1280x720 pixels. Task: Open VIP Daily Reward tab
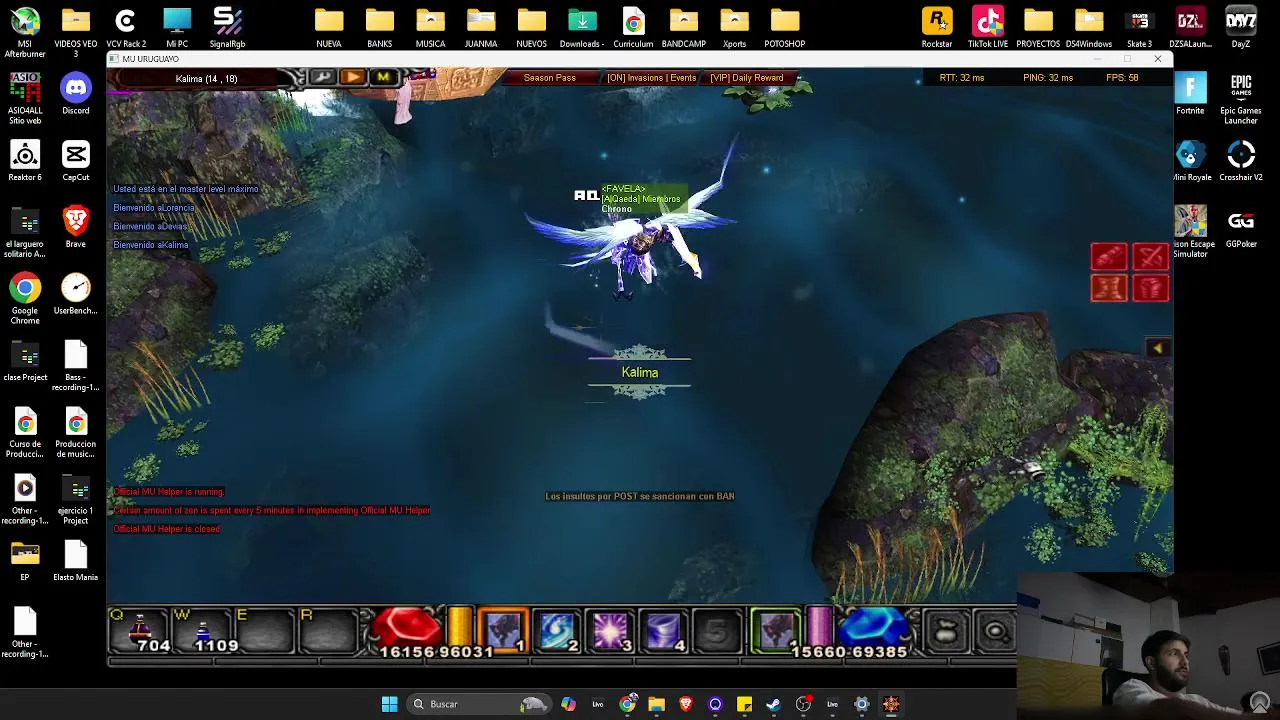[x=746, y=78]
